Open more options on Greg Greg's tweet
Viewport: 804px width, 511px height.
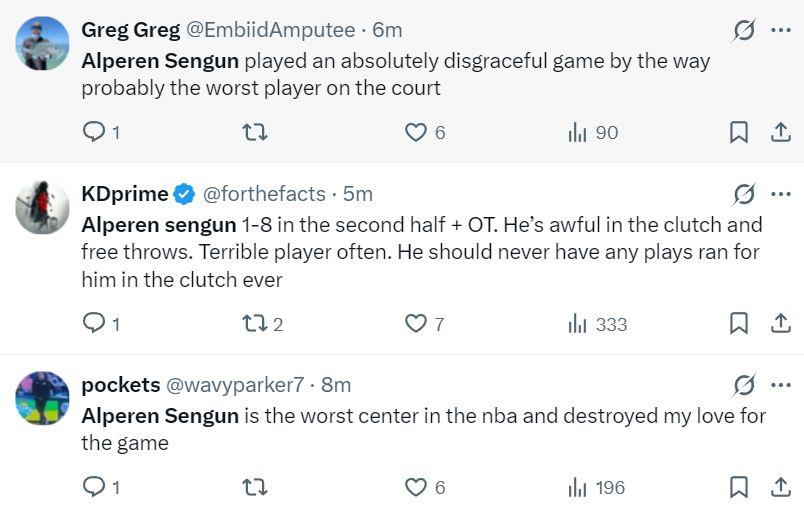point(781,30)
